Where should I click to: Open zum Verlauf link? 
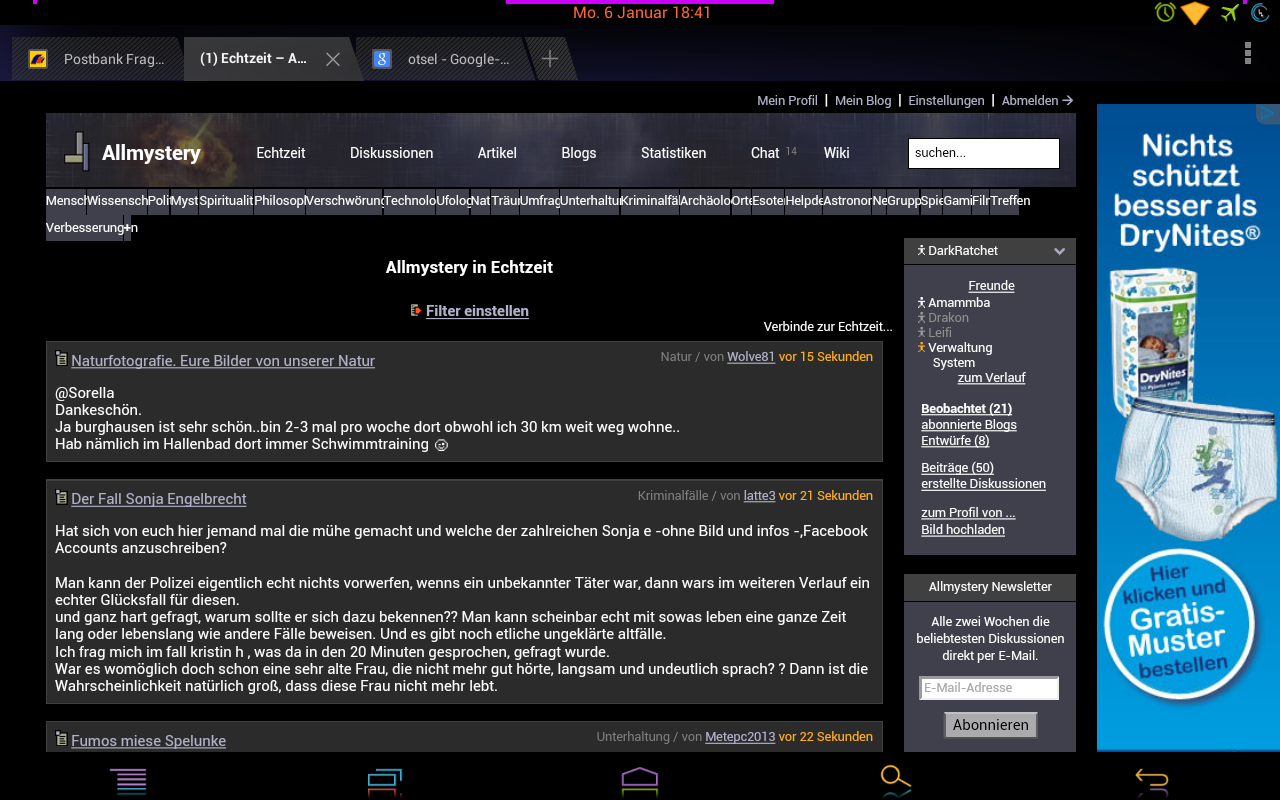click(x=991, y=378)
